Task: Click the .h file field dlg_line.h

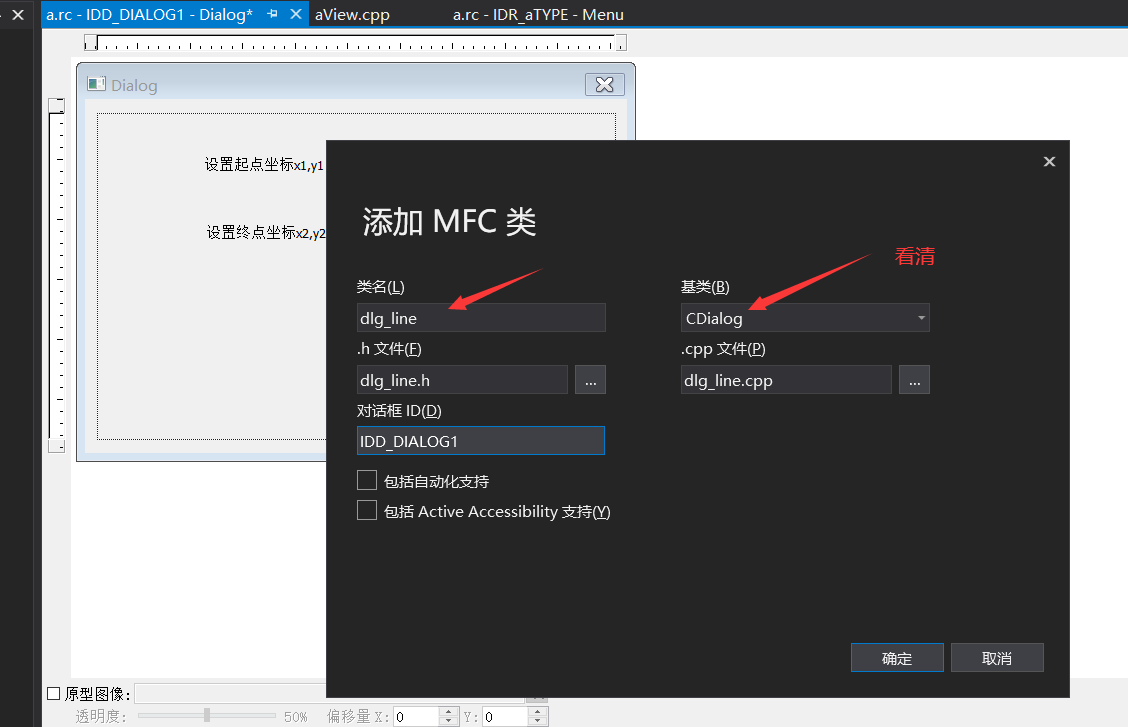Action: (x=462, y=380)
